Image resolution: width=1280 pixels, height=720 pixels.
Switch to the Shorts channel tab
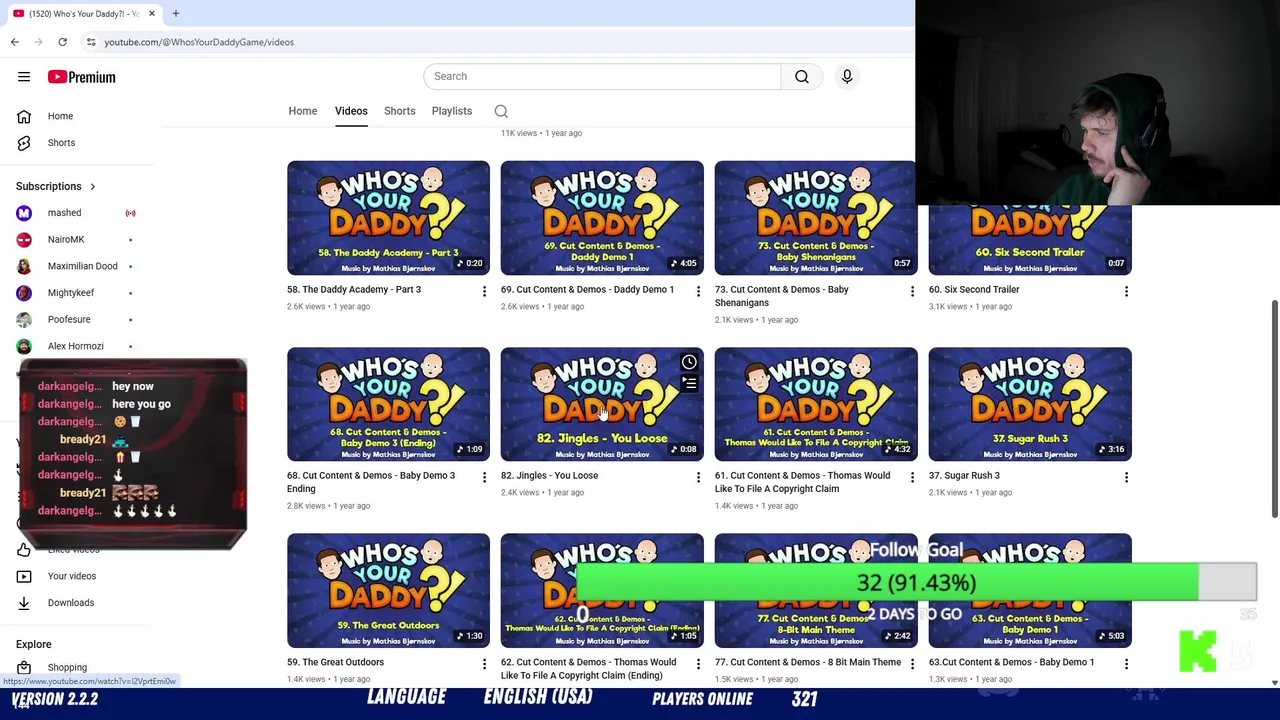(x=399, y=111)
